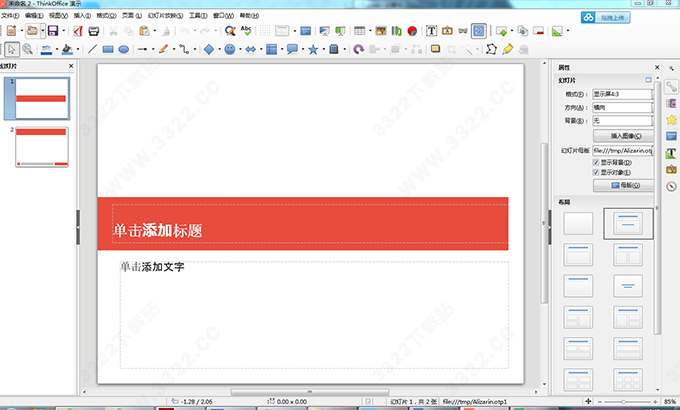Image resolution: width=680 pixels, height=410 pixels.
Task: Toggle the 显示对象 checkbox
Action: [x=596, y=173]
